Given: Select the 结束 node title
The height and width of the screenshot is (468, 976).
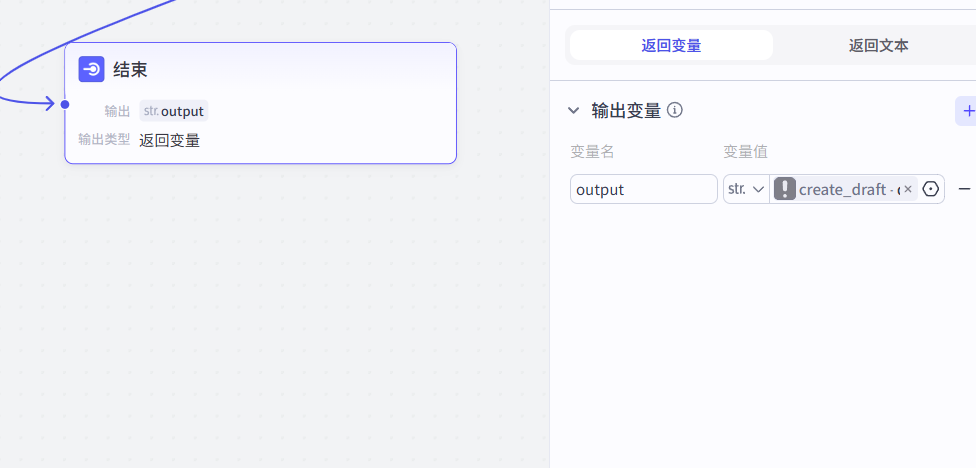Looking at the screenshot, I should coord(130,69).
